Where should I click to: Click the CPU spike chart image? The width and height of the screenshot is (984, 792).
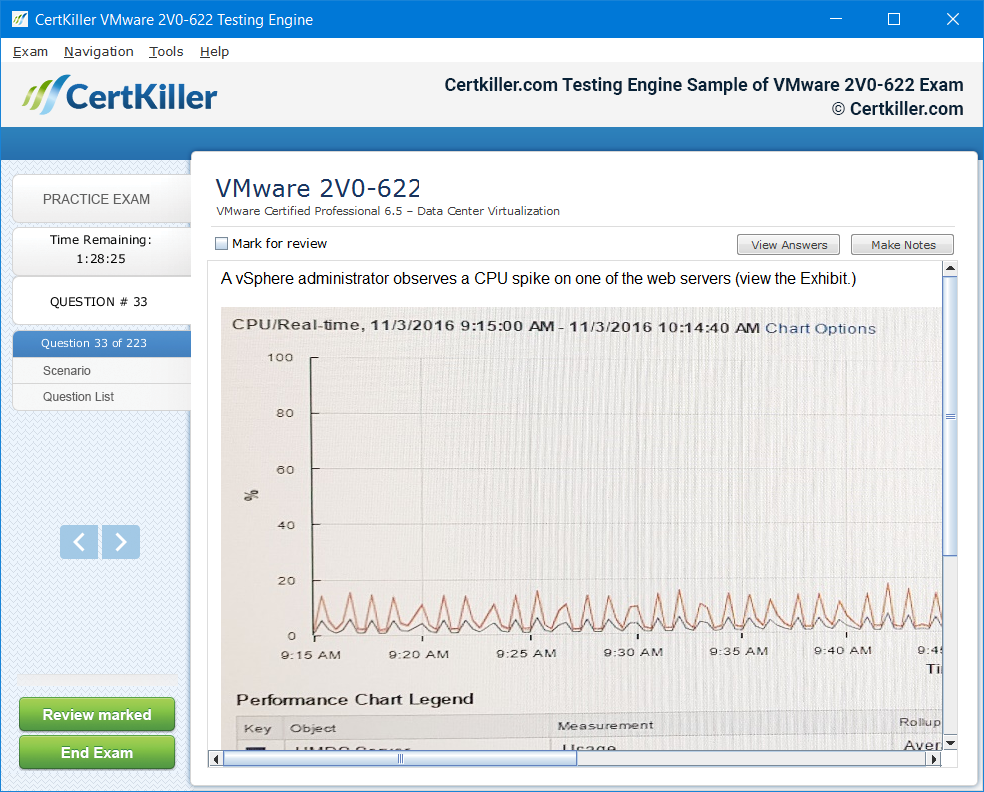(x=580, y=527)
